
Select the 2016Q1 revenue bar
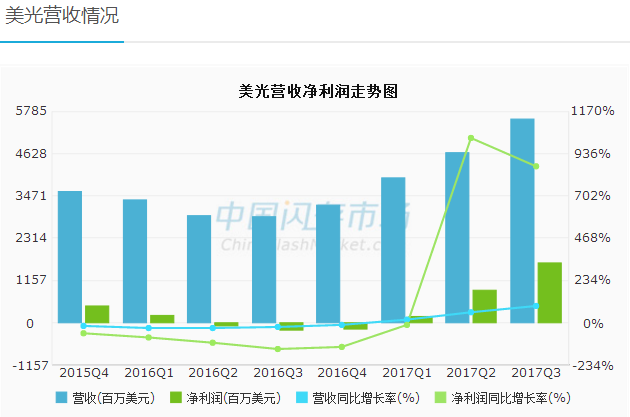click(x=135, y=261)
